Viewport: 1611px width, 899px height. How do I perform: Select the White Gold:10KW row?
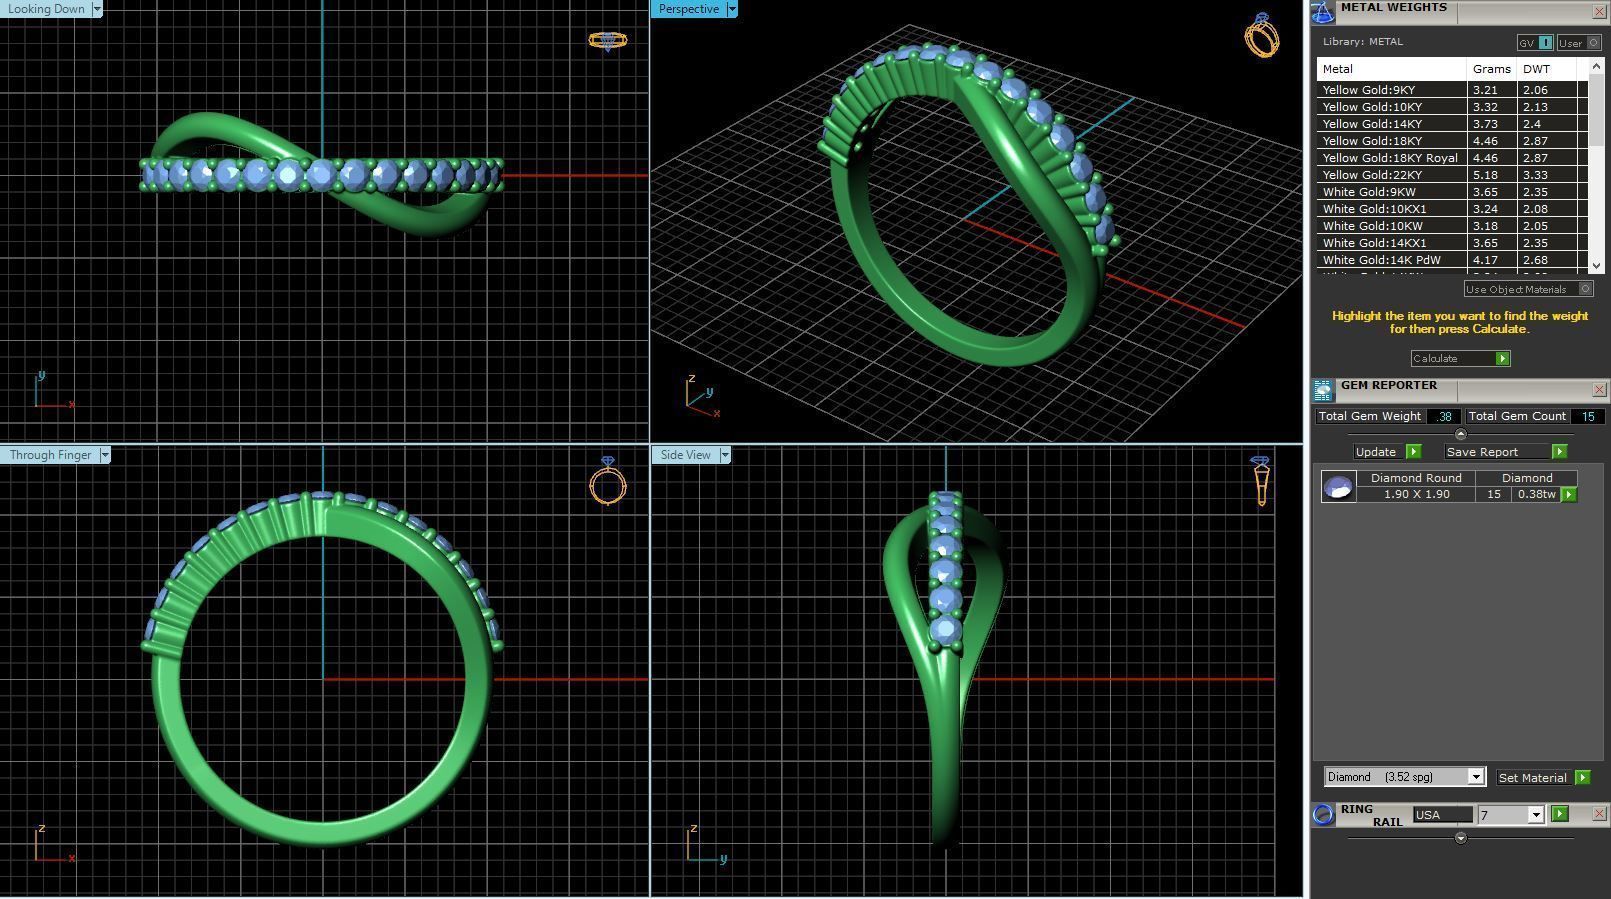tap(1451, 226)
